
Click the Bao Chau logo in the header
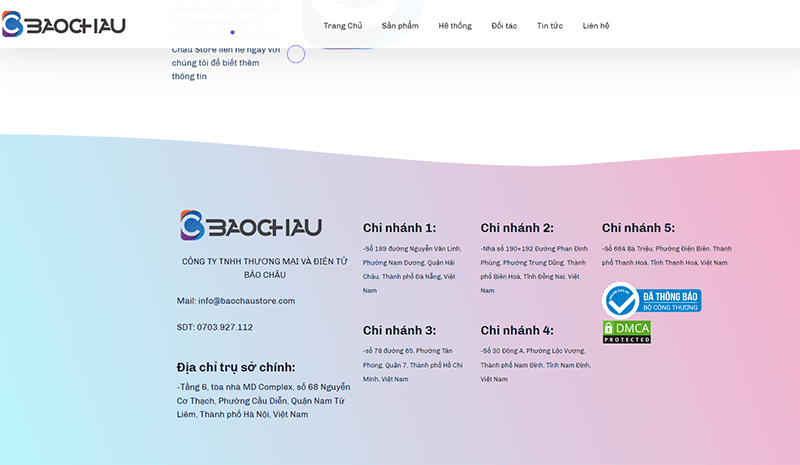tap(63, 24)
